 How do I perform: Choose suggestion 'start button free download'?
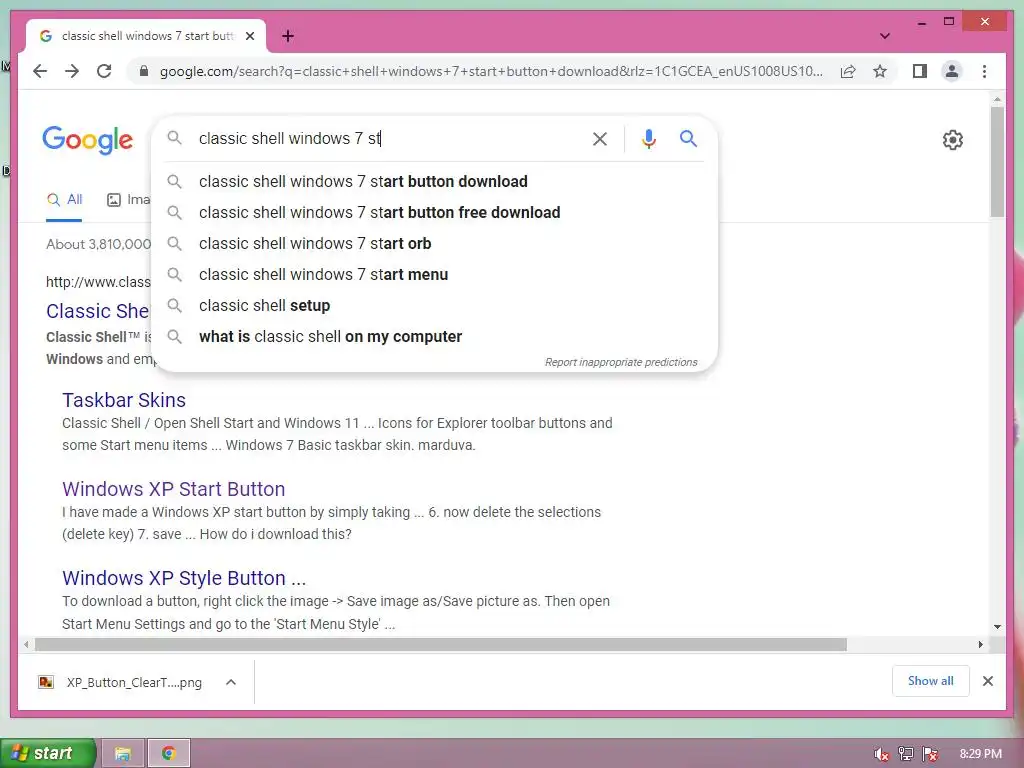[x=434, y=212]
